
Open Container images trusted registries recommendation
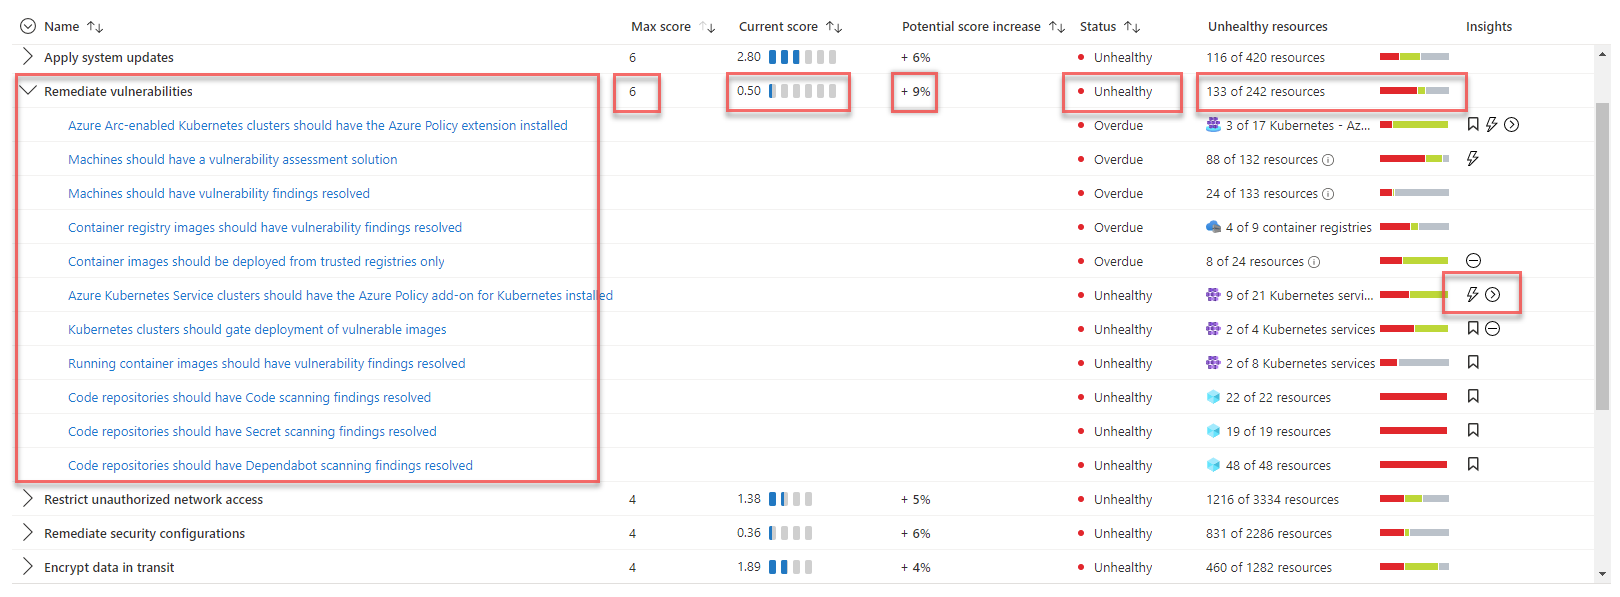coord(256,261)
